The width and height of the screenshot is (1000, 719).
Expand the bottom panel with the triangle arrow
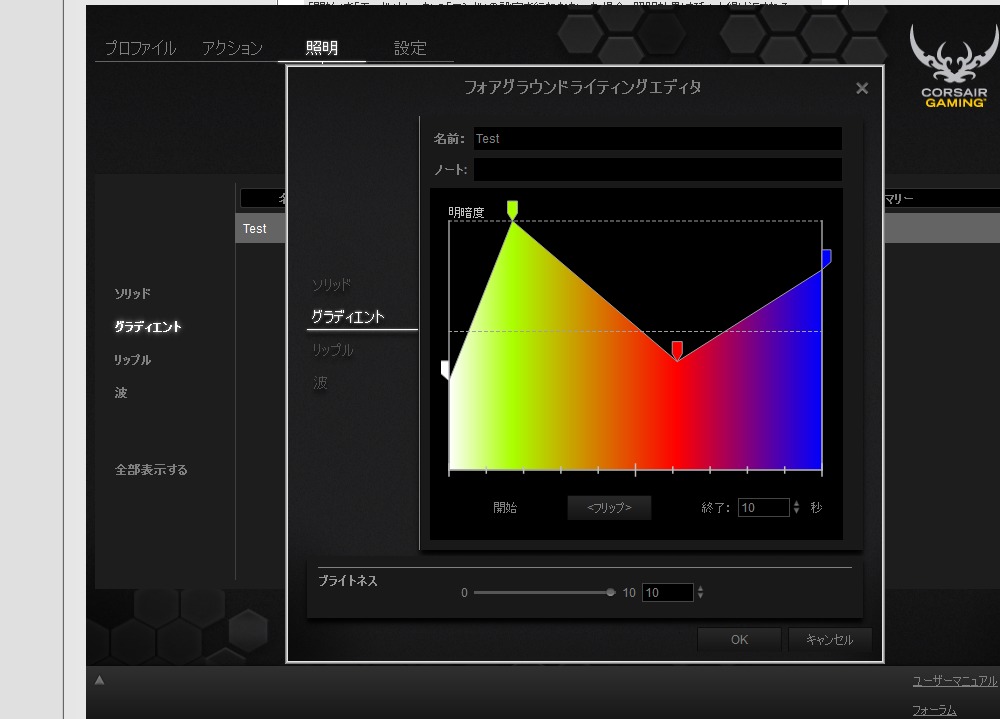pos(99,680)
